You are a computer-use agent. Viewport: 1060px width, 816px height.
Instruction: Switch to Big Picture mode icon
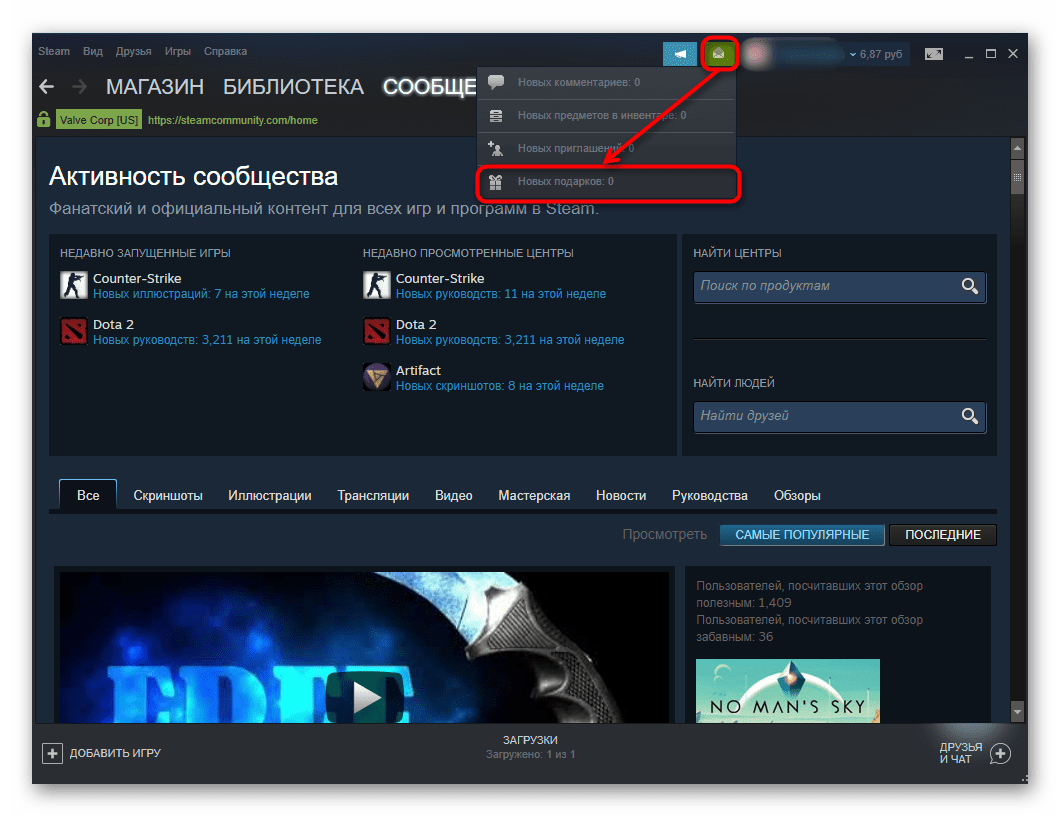[934, 53]
